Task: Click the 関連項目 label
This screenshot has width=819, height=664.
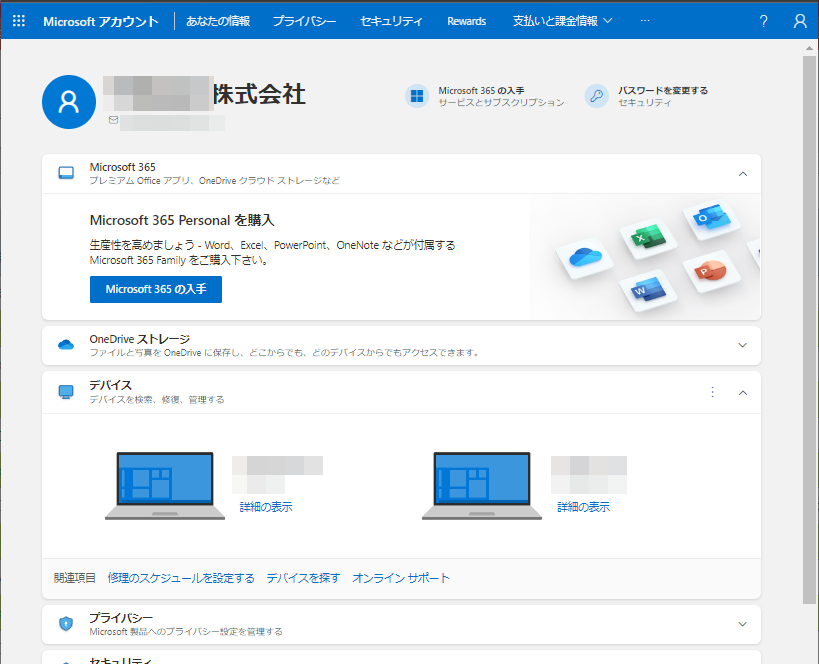Action: click(x=75, y=578)
